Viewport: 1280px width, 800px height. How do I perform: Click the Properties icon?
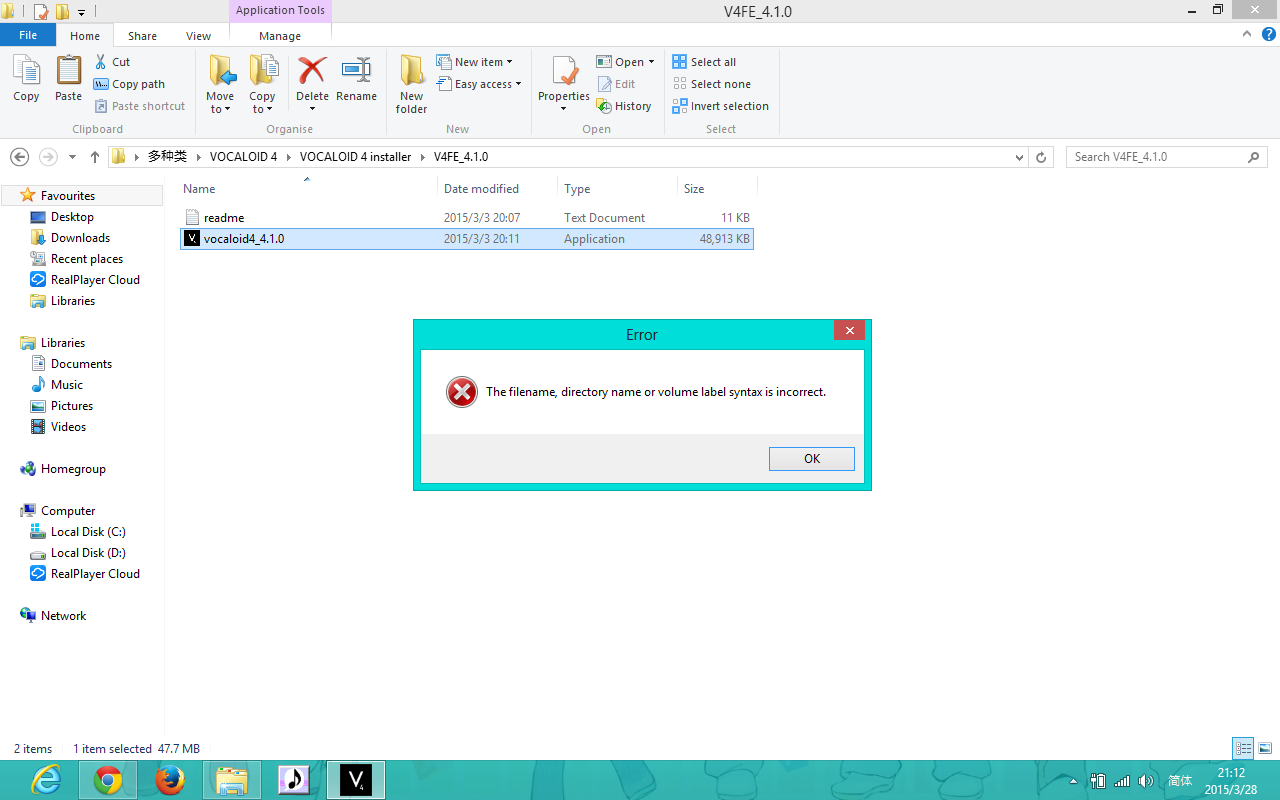tap(564, 72)
